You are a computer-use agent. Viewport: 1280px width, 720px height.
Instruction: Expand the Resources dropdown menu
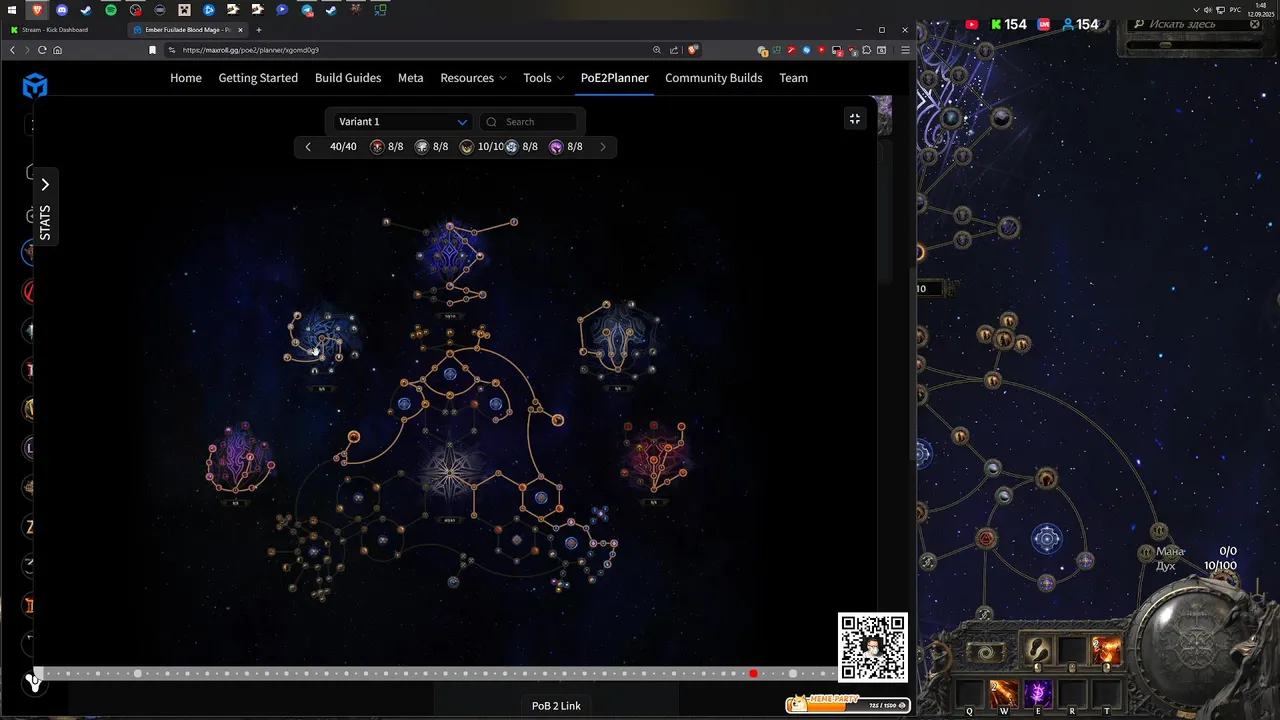pos(473,78)
